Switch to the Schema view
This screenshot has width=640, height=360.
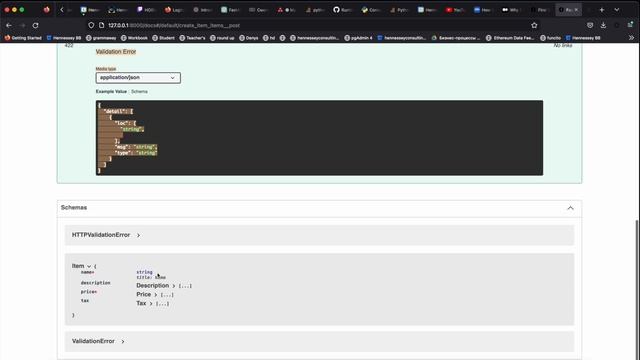[139, 91]
